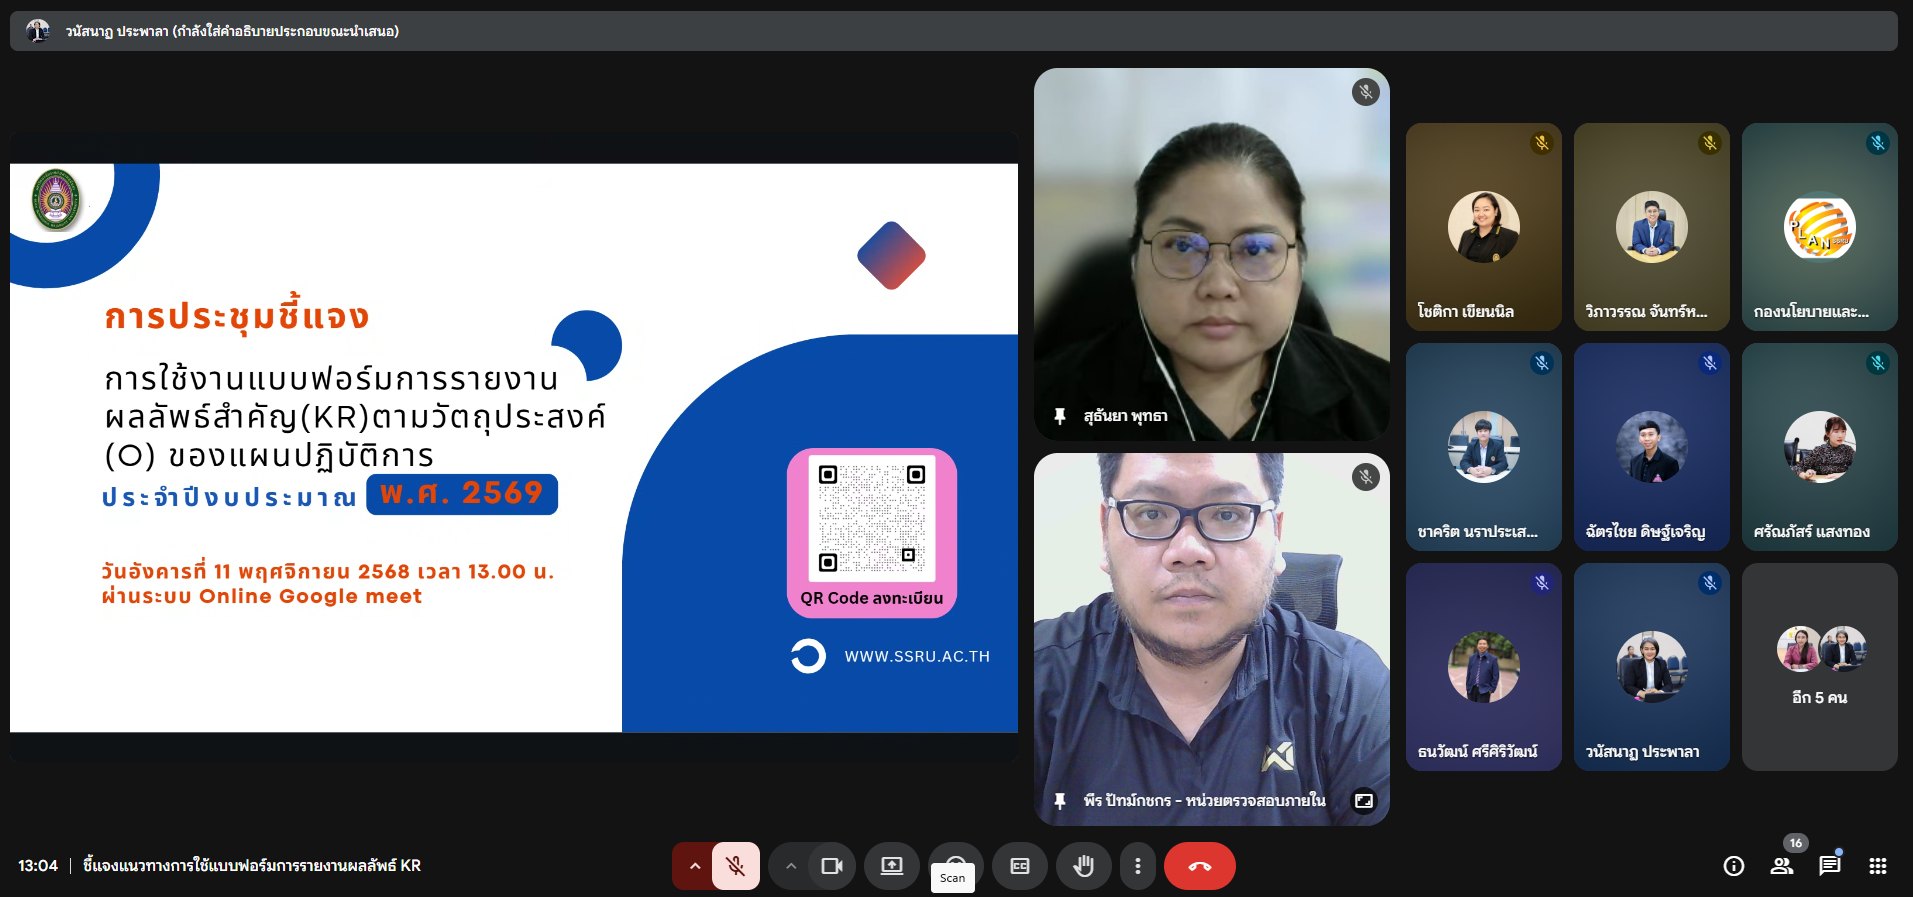The image size is (1913, 897).
Task: Leave the call with red hang-up button
Action: (x=1199, y=866)
